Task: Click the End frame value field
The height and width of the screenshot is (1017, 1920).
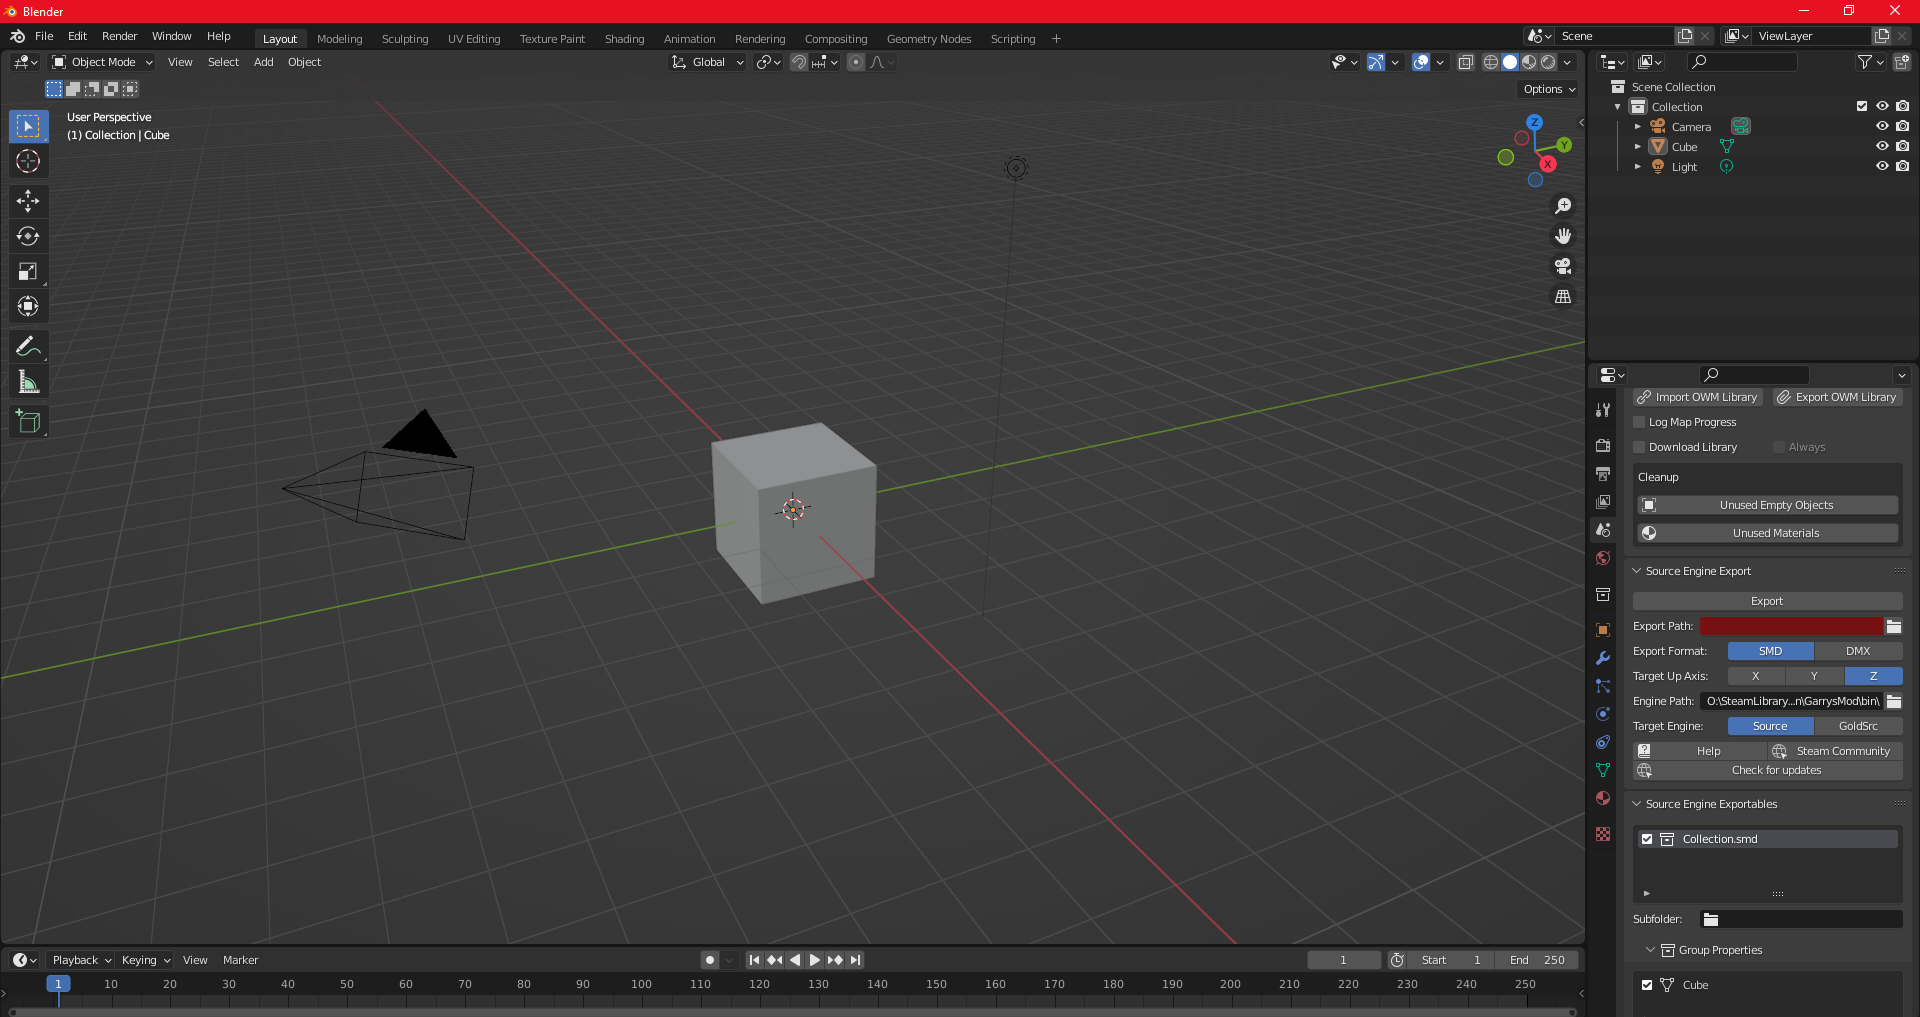Action: click(x=1538, y=960)
